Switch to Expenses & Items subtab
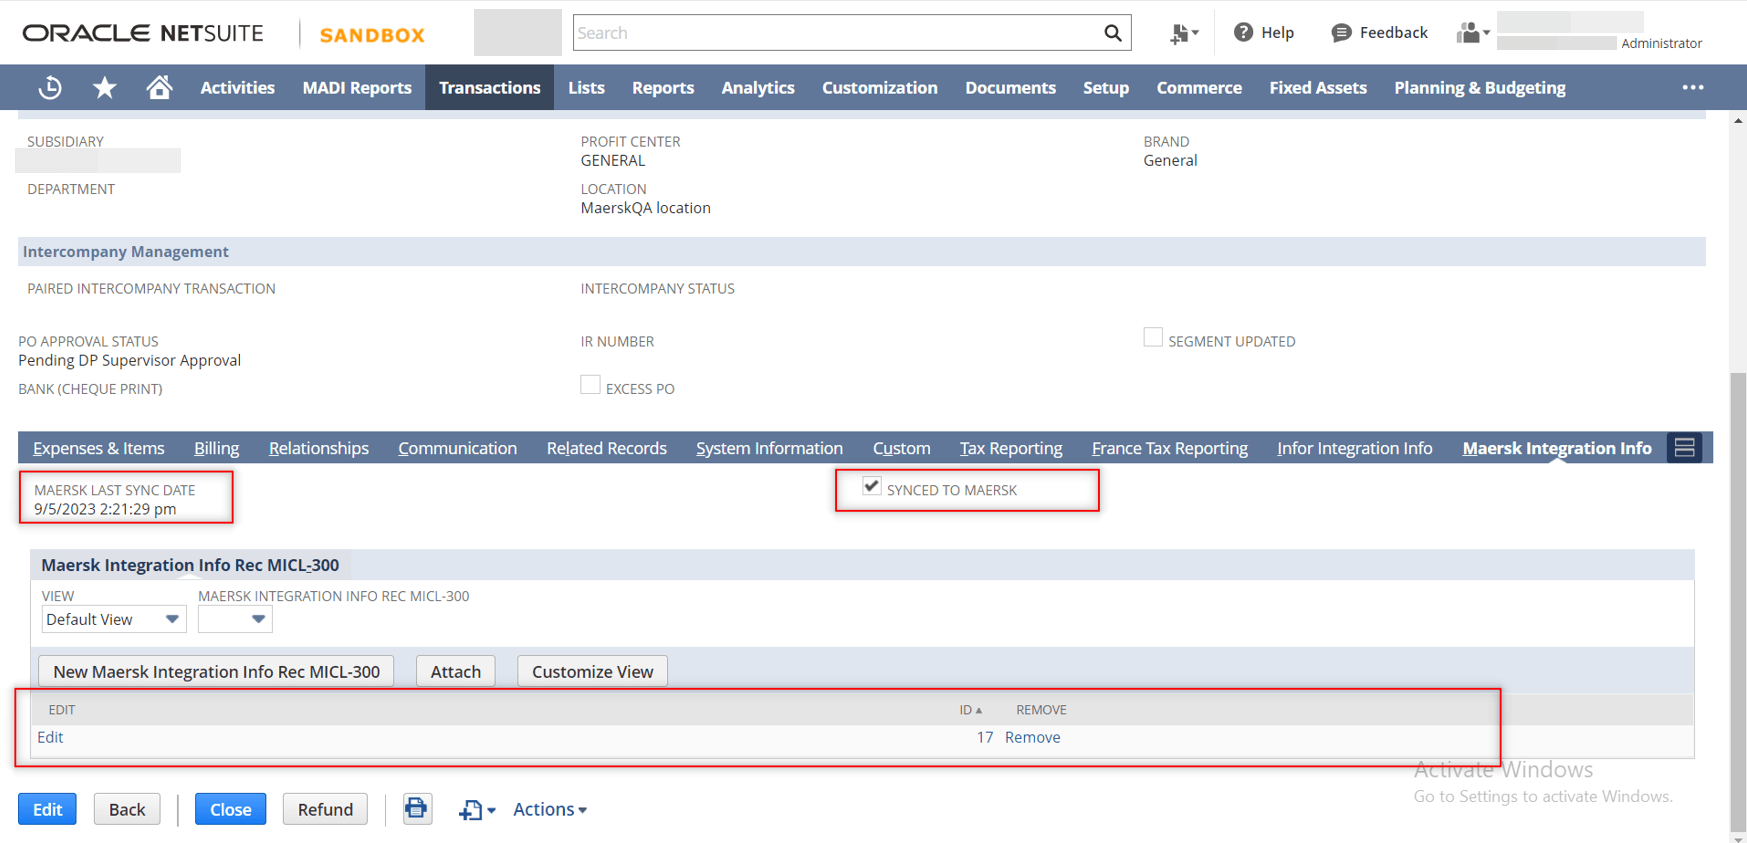 pos(99,448)
